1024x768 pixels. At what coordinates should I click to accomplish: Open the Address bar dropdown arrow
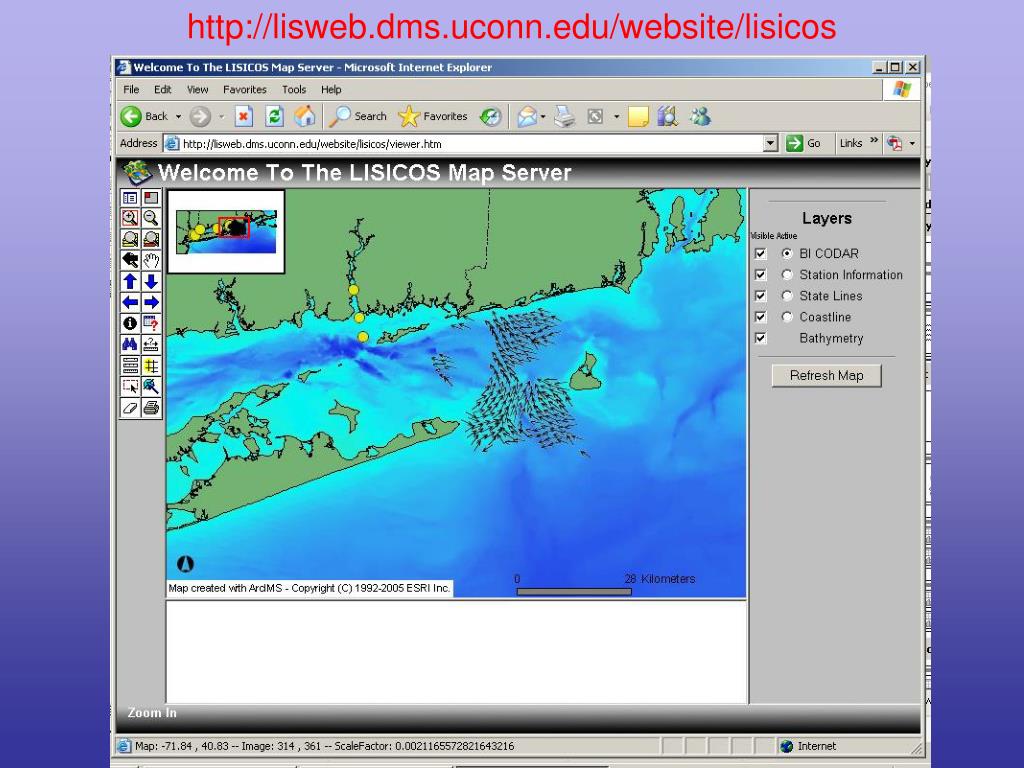(771, 143)
